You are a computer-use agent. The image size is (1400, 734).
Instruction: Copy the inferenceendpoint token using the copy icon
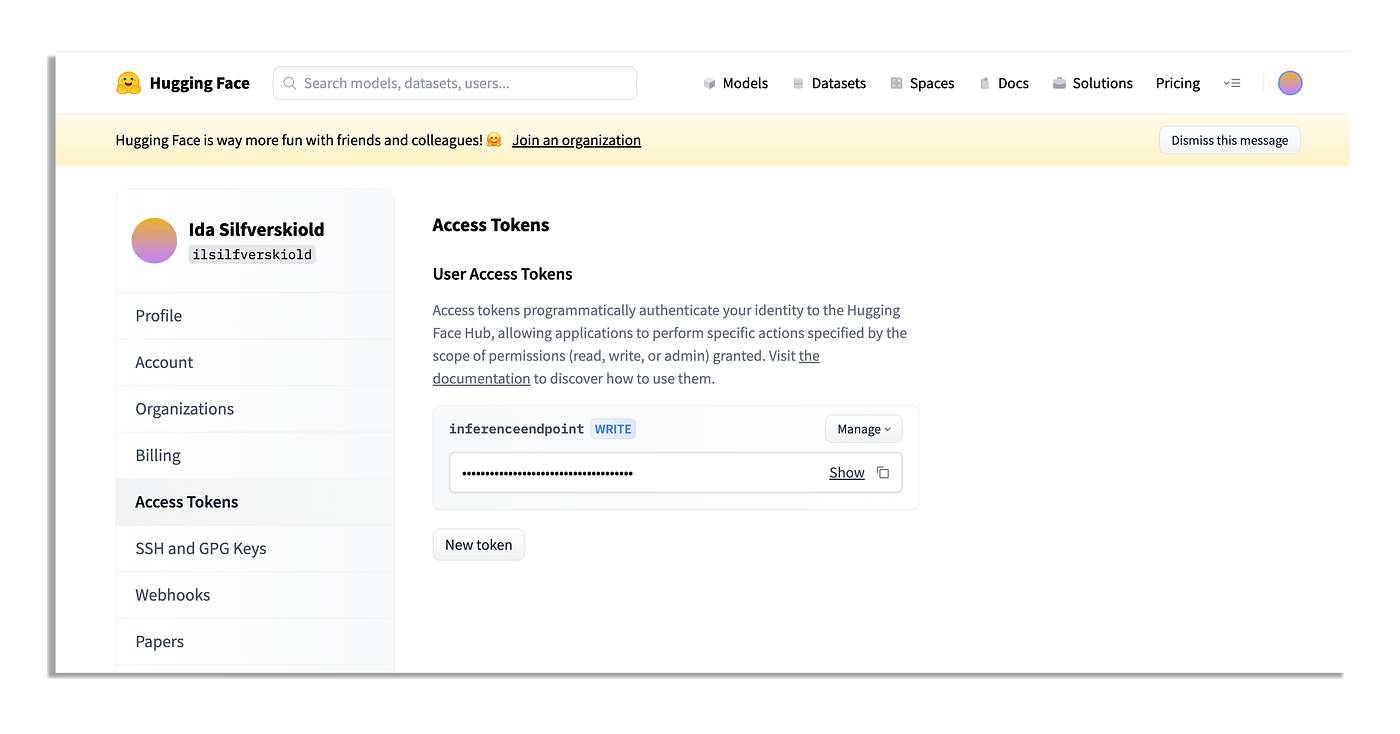pyautogui.click(x=883, y=472)
